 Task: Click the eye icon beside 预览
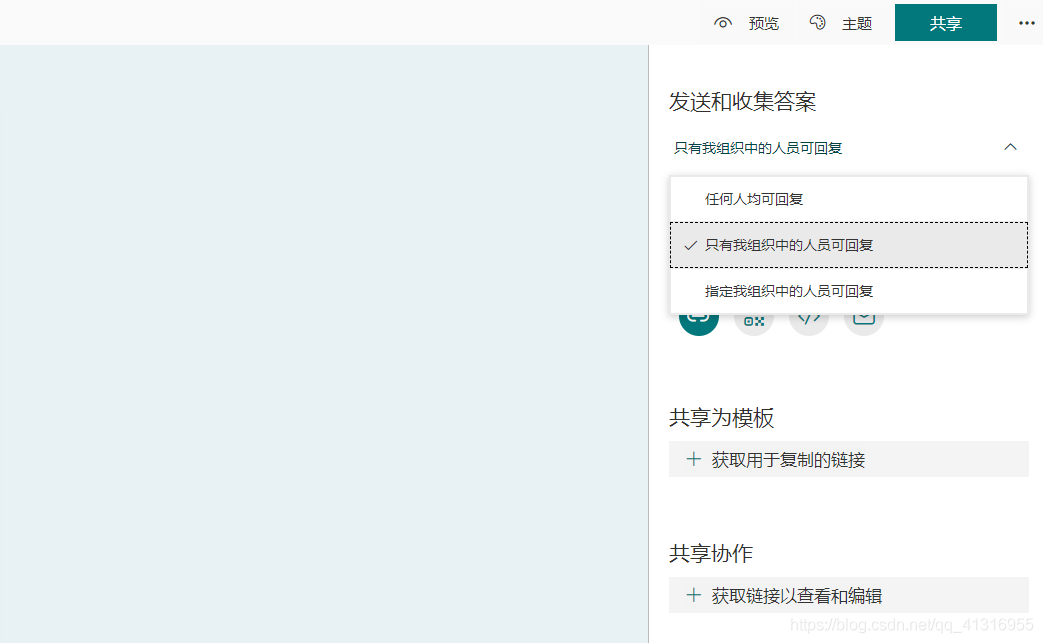tap(722, 22)
